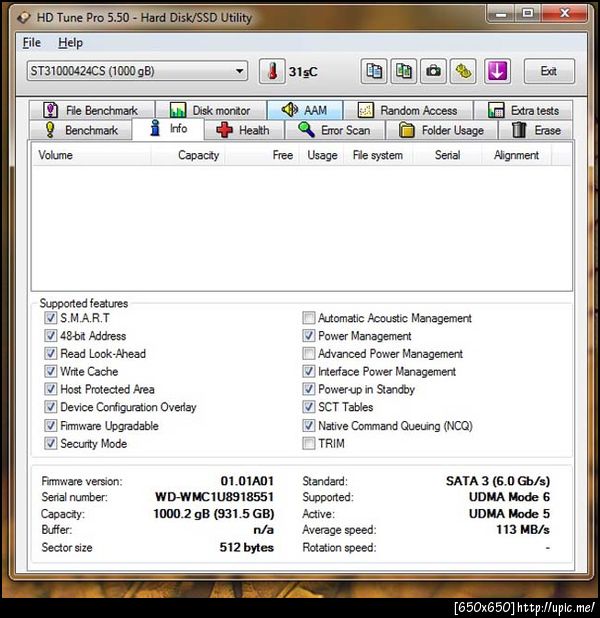Click the UDMA Mode 5 active value
The width and height of the screenshot is (600, 618).
[x=509, y=514]
